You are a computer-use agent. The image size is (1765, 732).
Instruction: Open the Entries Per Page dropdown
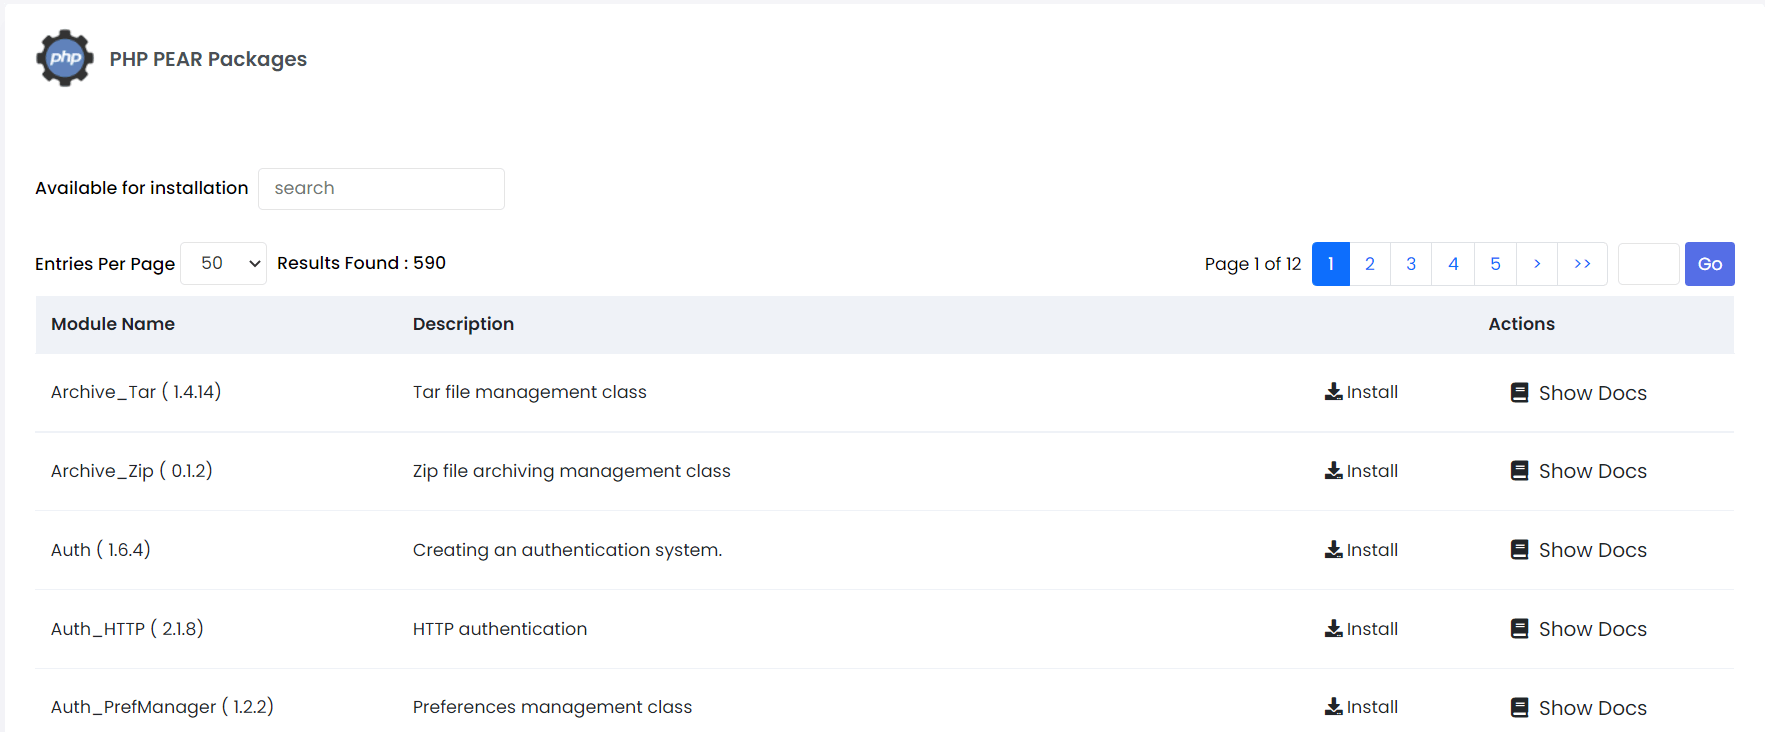[x=223, y=263]
